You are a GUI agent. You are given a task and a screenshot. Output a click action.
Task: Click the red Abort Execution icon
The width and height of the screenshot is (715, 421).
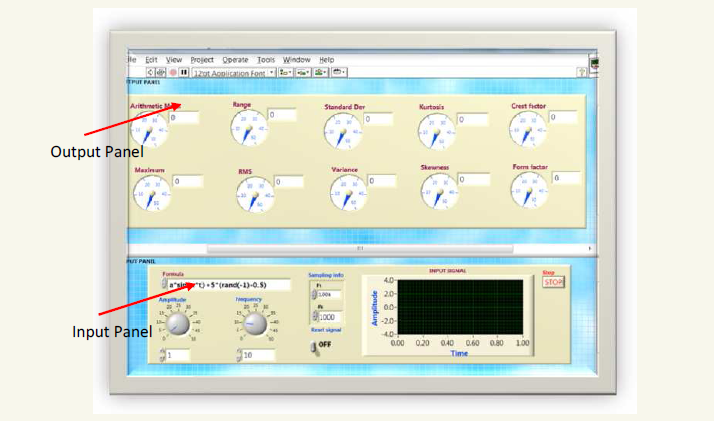coord(173,72)
